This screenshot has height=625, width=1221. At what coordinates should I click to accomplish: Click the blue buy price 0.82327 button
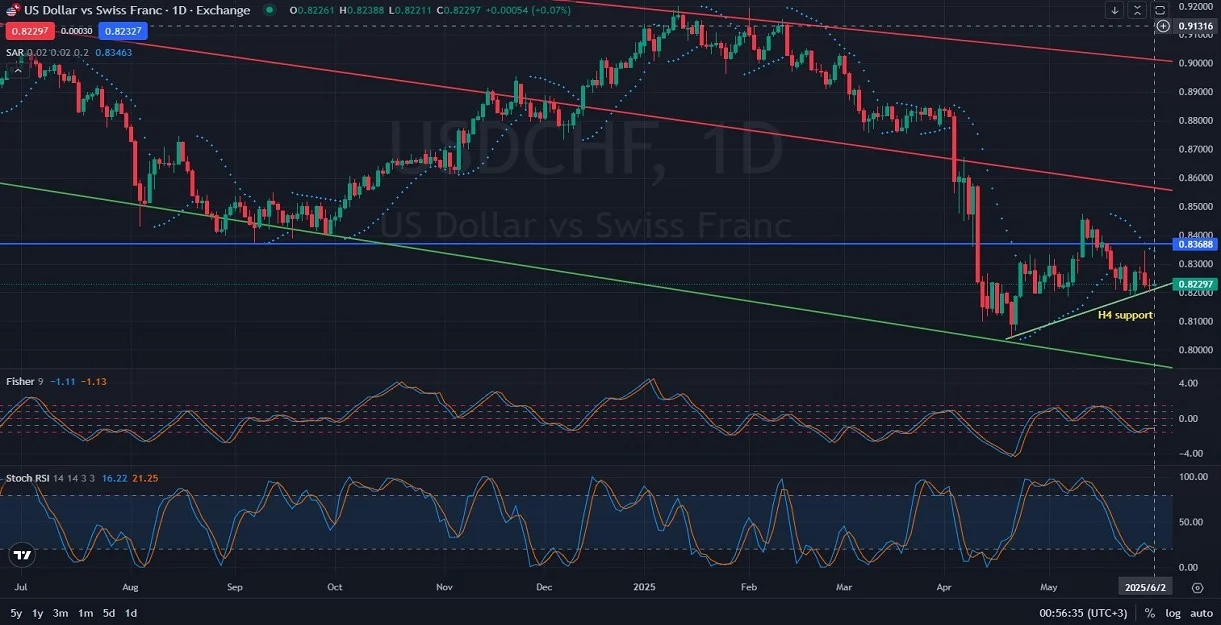[123, 31]
